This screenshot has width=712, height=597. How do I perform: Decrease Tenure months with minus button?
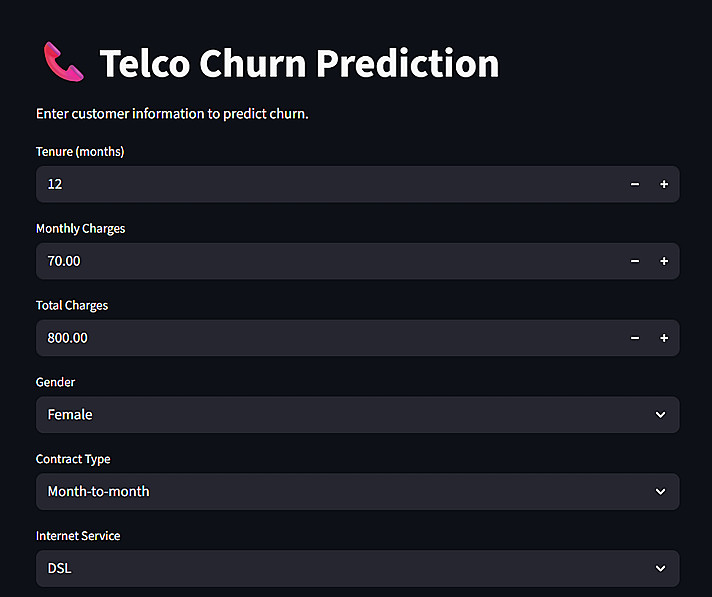tap(635, 184)
